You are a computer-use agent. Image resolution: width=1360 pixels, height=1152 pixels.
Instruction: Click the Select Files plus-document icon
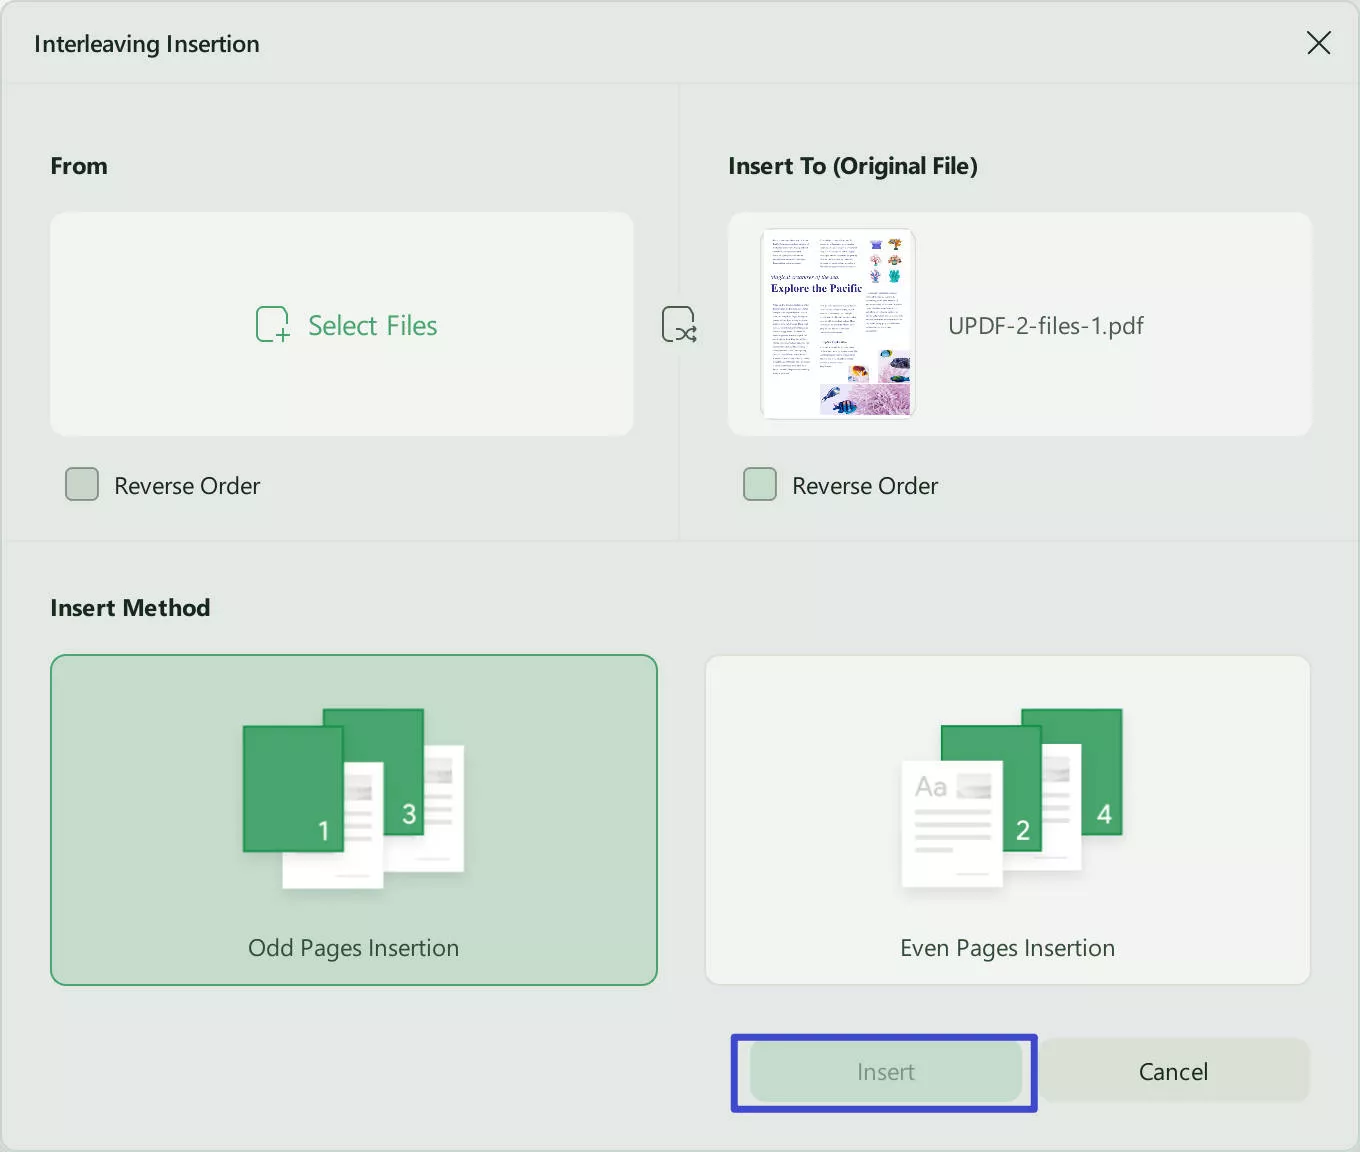click(270, 324)
